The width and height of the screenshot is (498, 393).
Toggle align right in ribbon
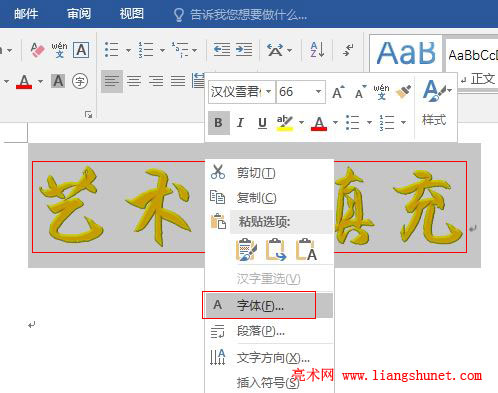click(x=156, y=81)
